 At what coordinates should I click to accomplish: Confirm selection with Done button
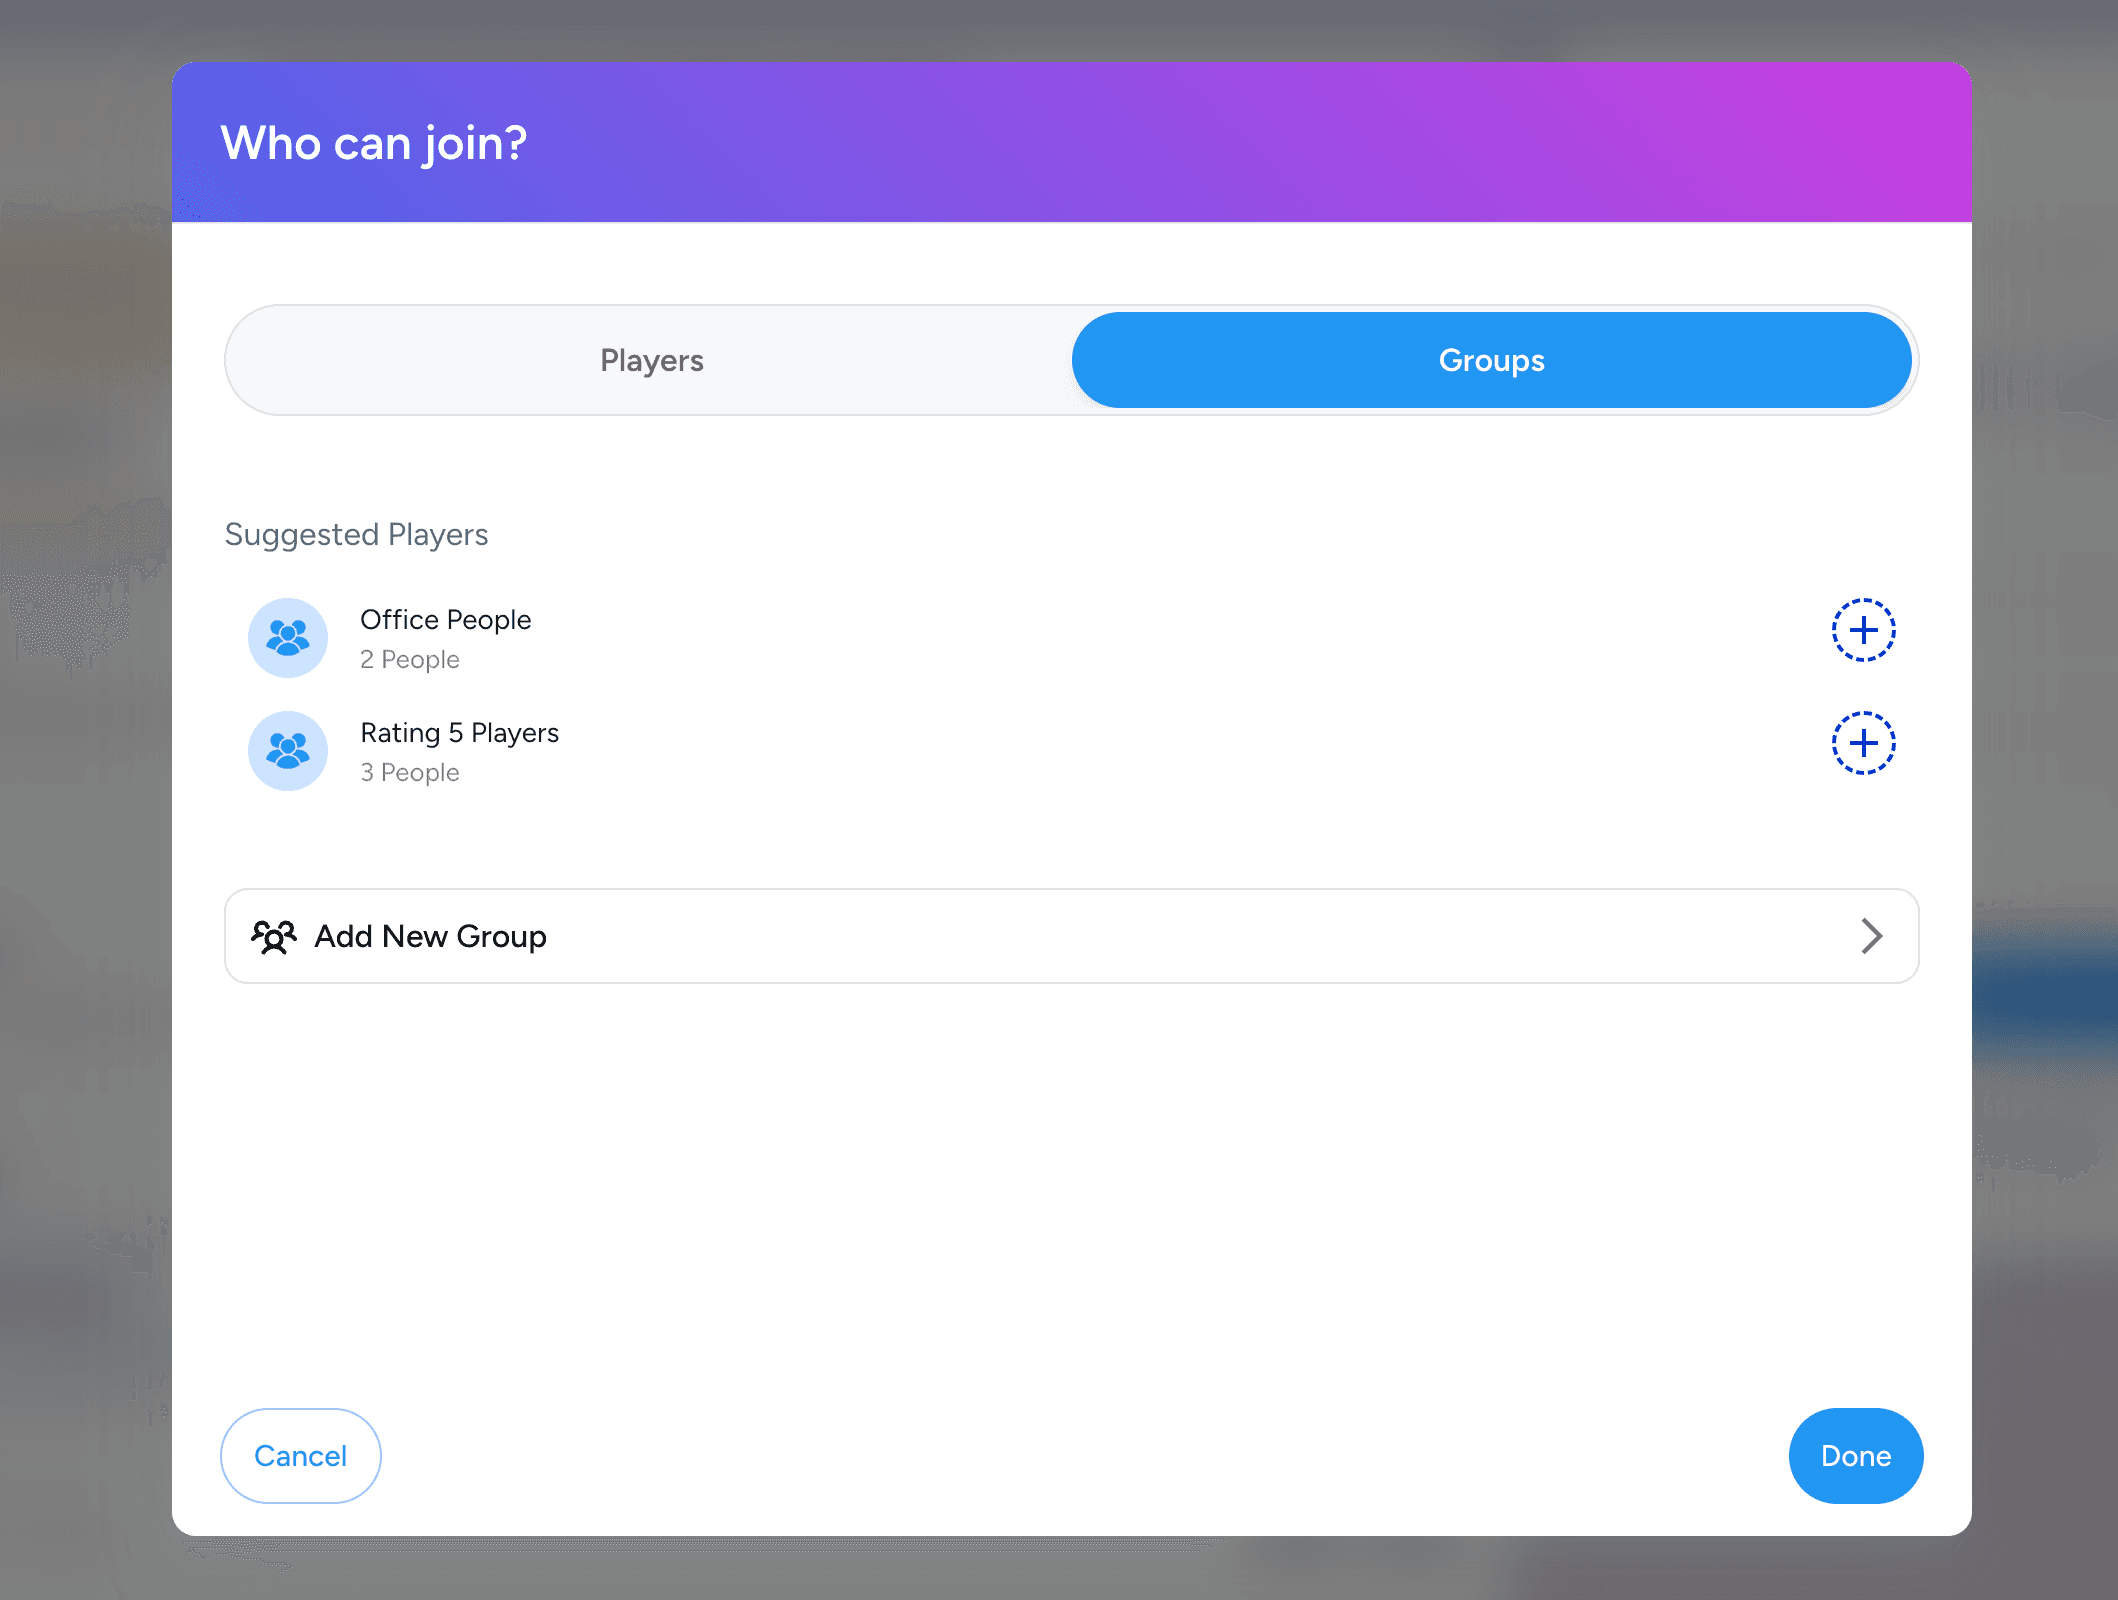[x=1855, y=1456]
